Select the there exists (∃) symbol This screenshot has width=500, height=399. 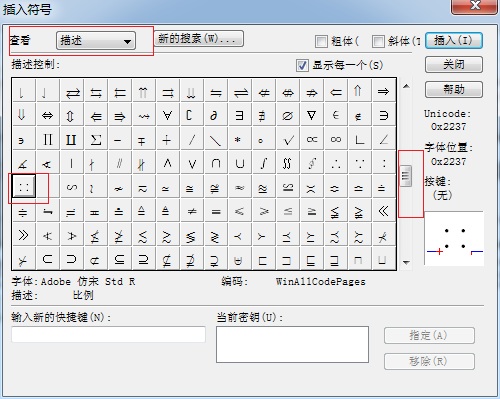[x=239, y=115]
